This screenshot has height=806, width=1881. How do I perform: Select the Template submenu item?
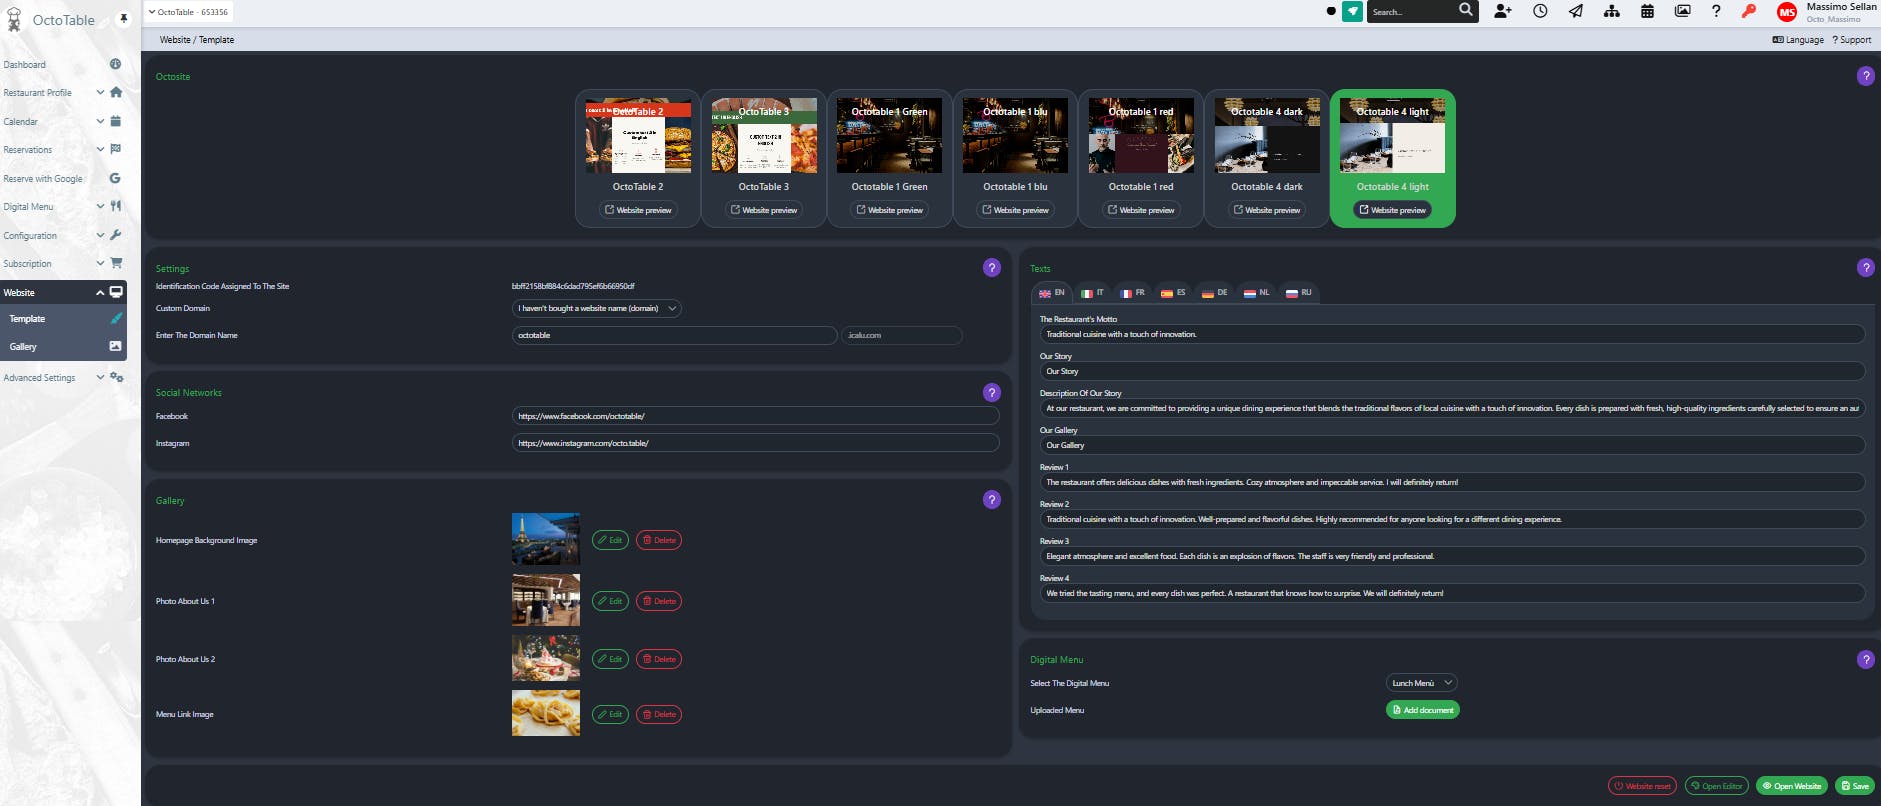click(63, 319)
